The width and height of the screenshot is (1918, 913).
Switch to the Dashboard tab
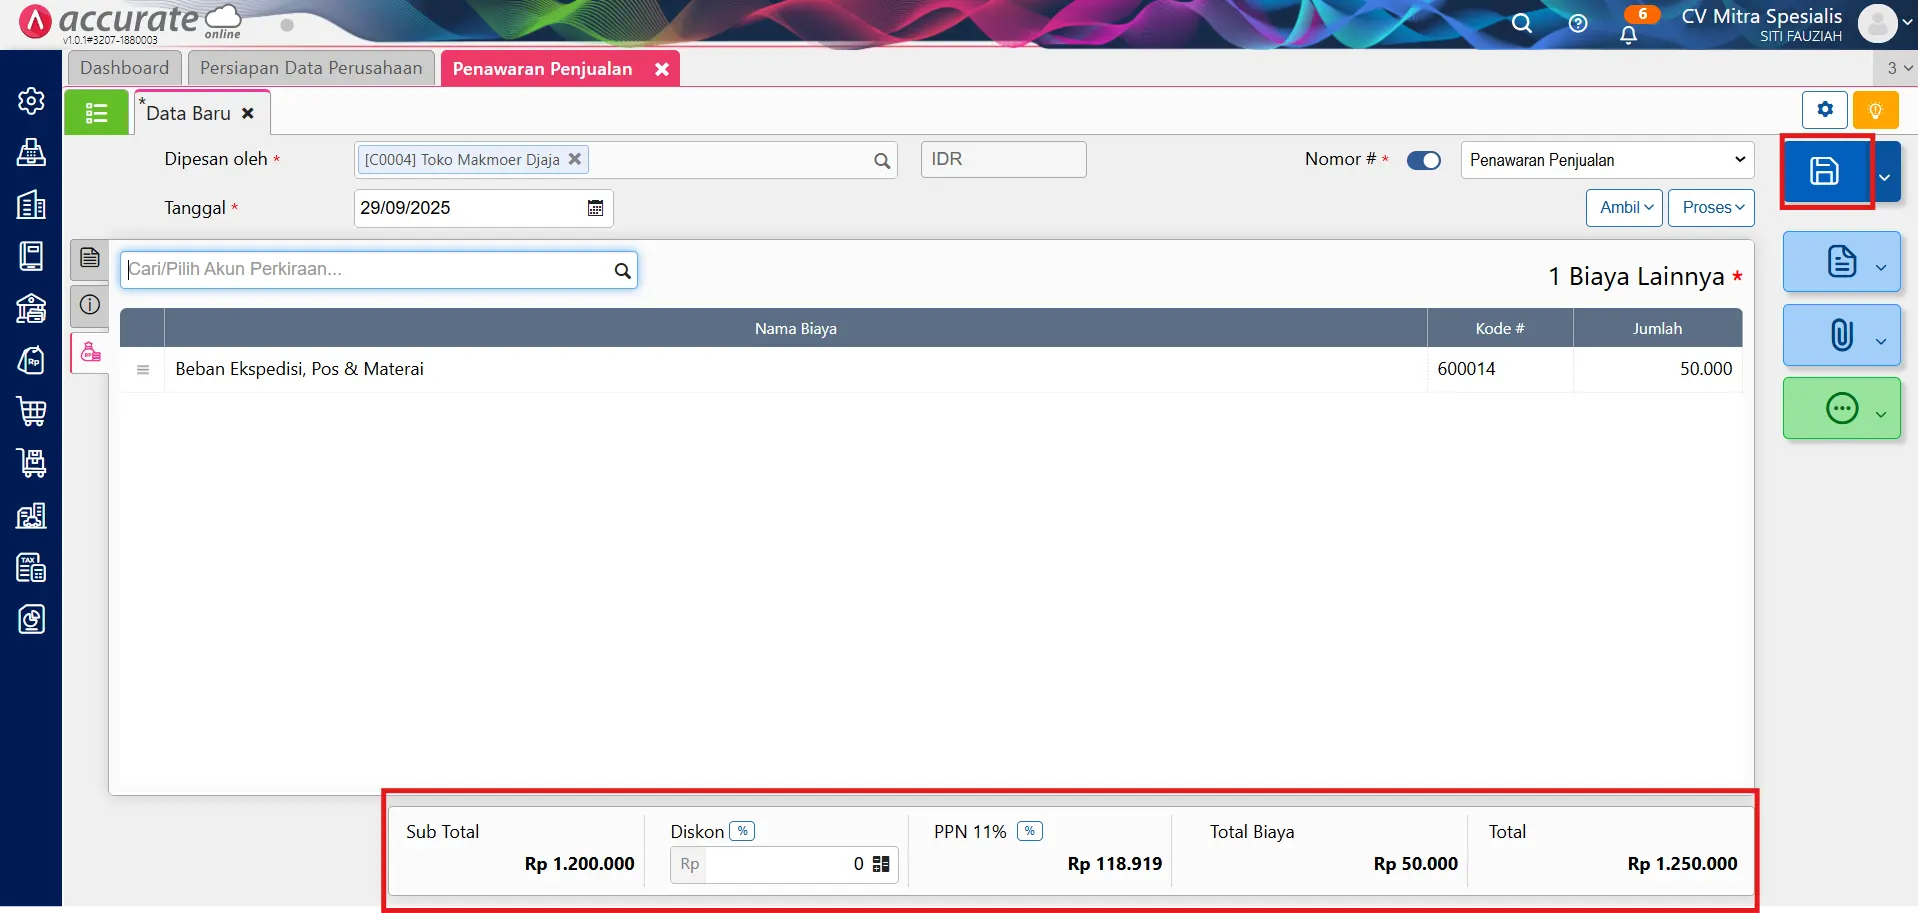[x=125, y=68]
